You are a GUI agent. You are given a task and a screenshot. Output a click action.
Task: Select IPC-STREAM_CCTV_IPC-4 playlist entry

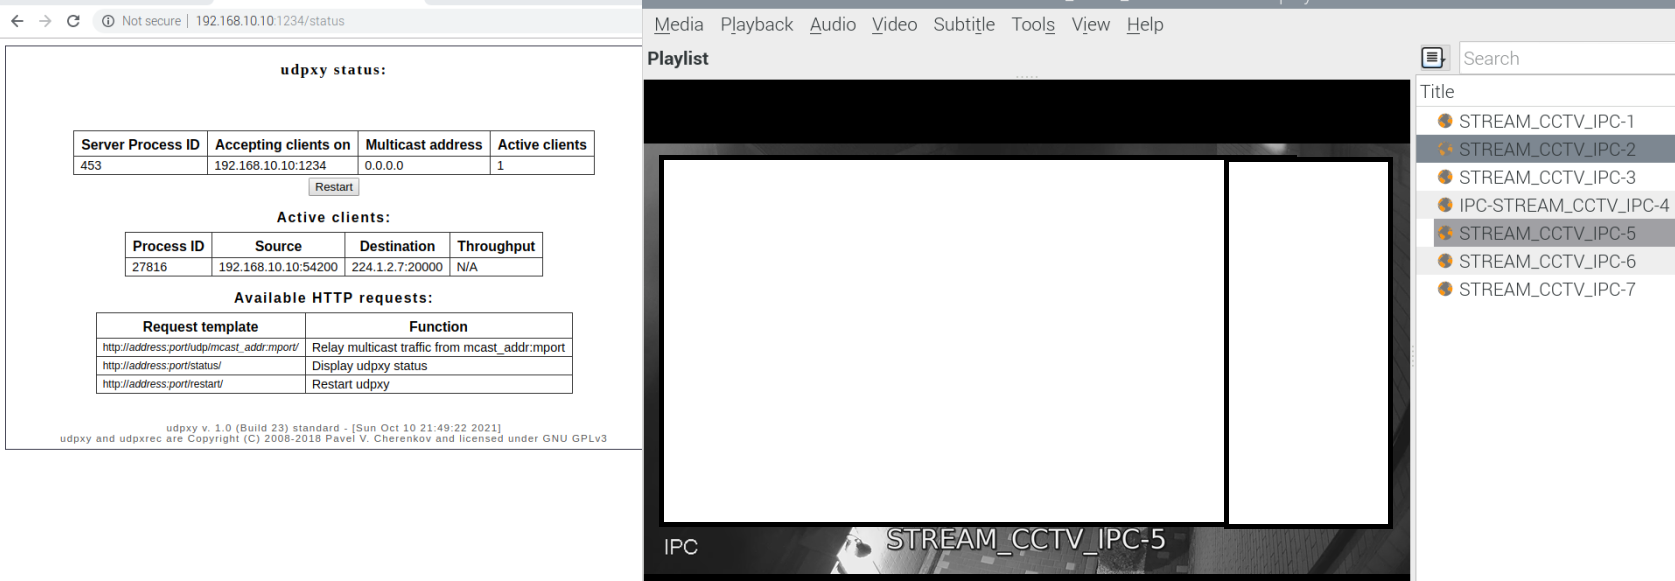[x=1563, y=205]
